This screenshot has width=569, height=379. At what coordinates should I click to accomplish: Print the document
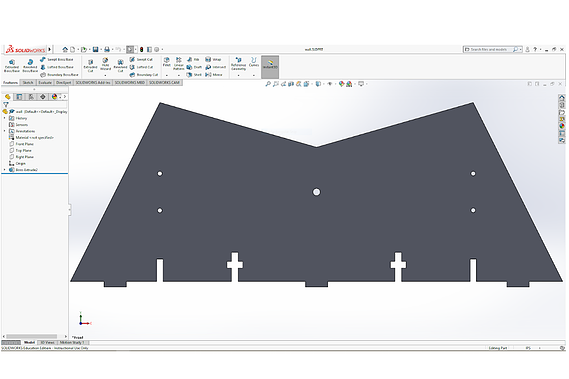[x=107, y=49]
